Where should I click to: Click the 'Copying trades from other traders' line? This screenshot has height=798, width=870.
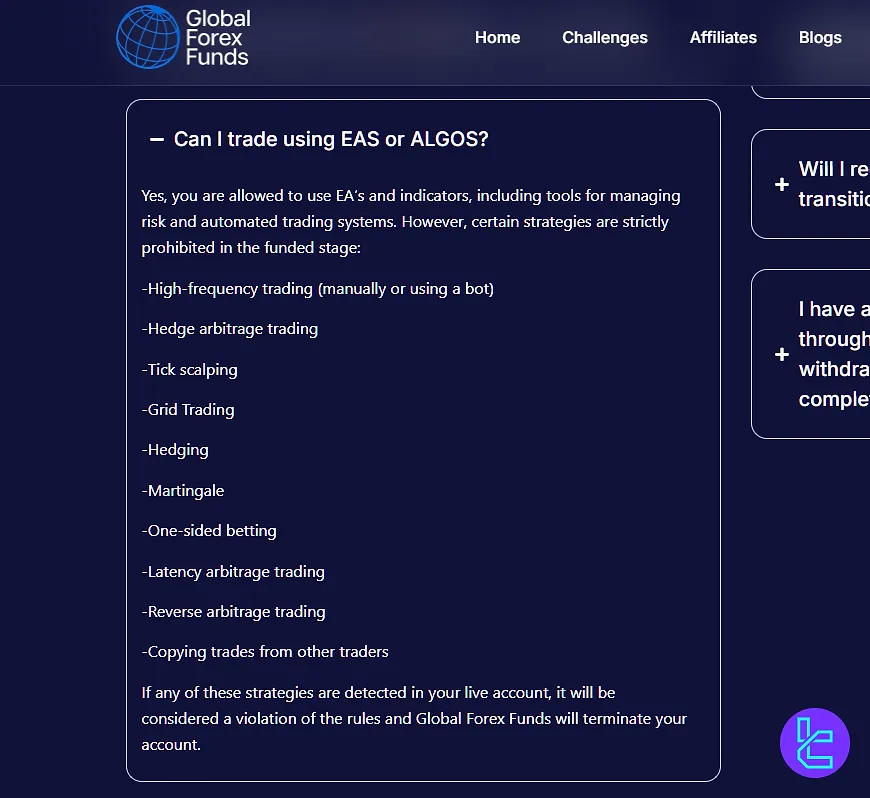[265, 651]
